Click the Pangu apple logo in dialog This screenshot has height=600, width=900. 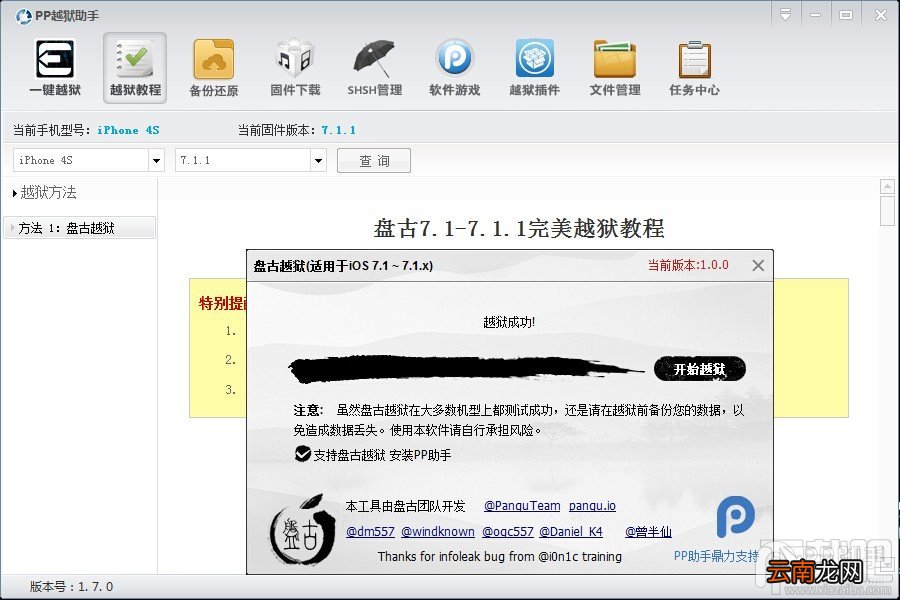pos(303,530)
